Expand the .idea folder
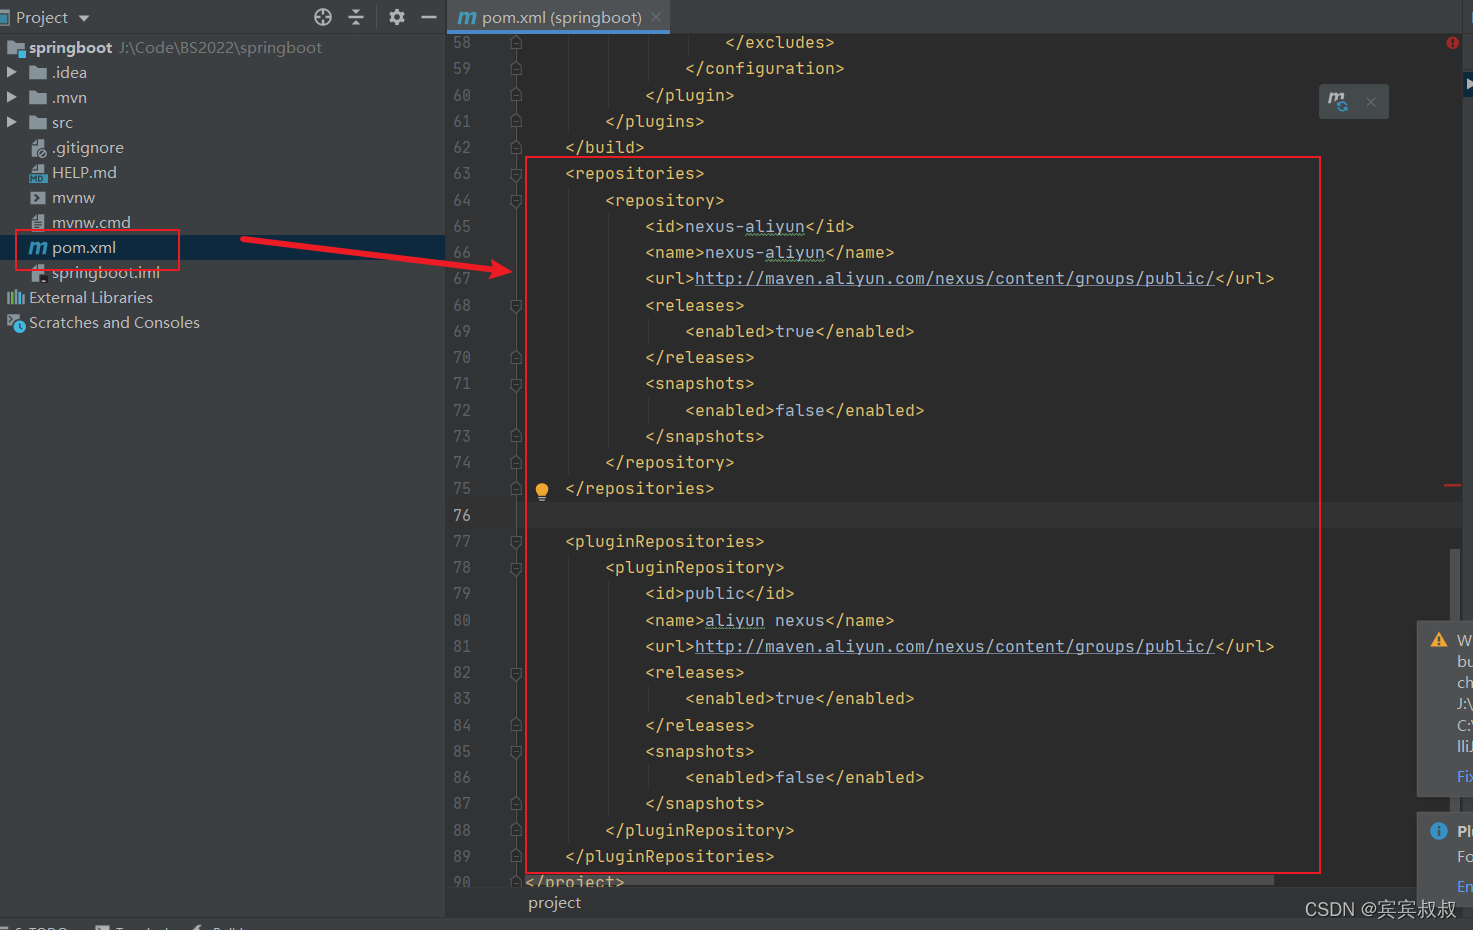1473x930 pixels. pos(12,72)
